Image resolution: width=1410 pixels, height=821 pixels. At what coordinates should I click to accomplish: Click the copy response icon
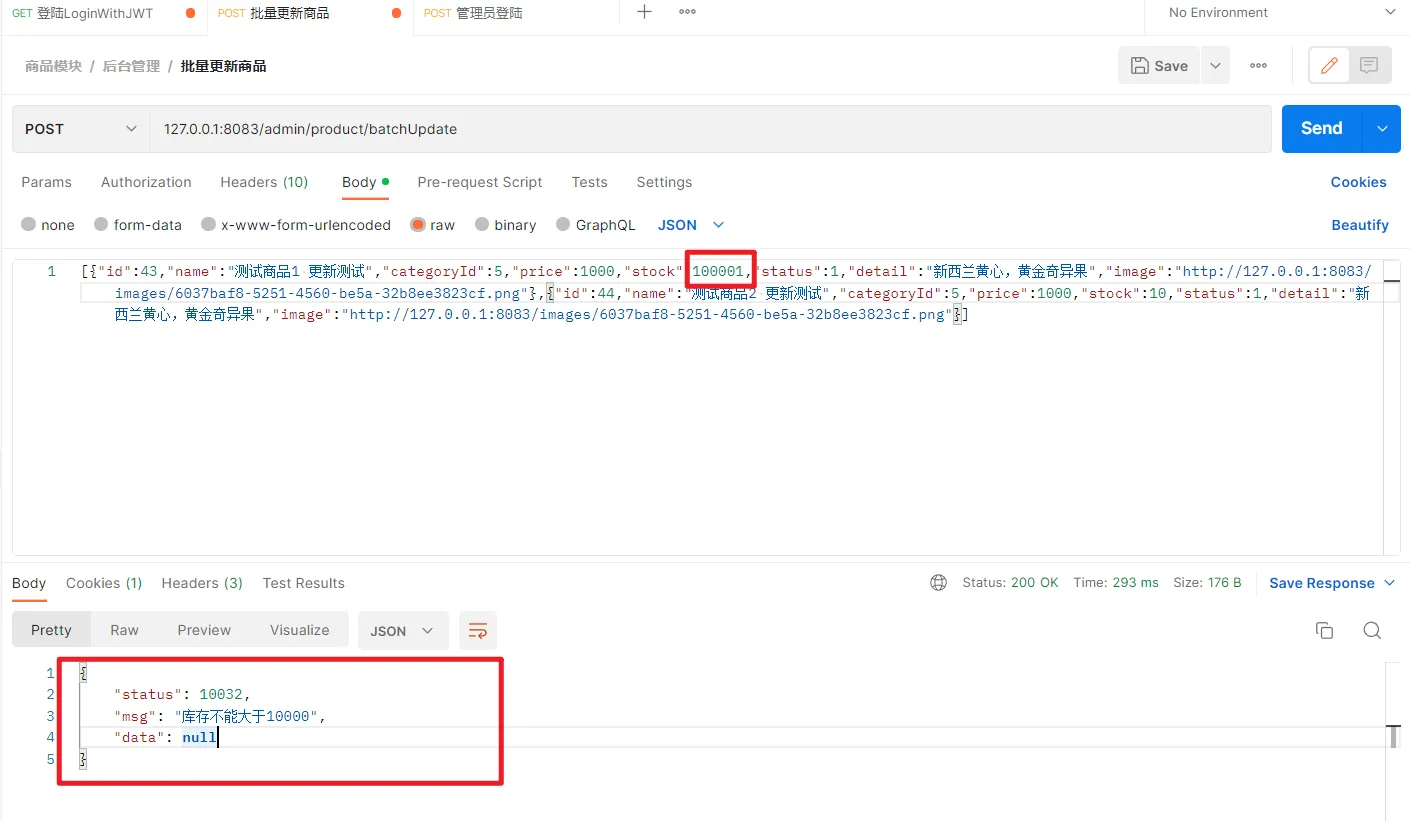(1324, 630)
